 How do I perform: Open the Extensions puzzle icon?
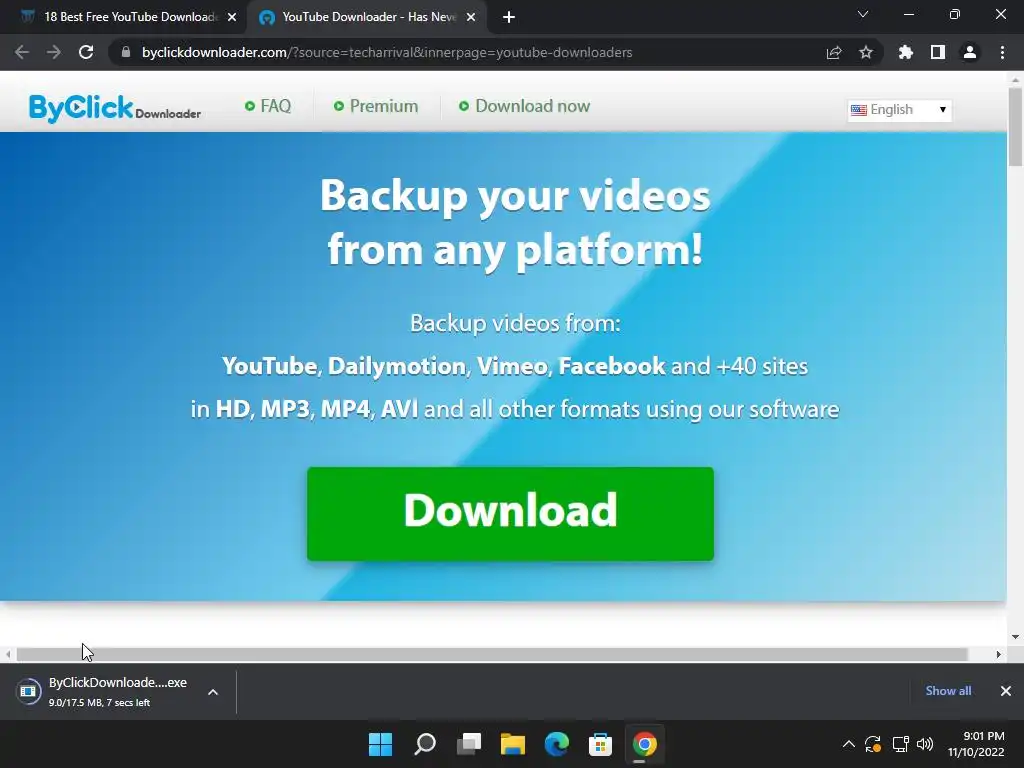[x=905, y=52]
